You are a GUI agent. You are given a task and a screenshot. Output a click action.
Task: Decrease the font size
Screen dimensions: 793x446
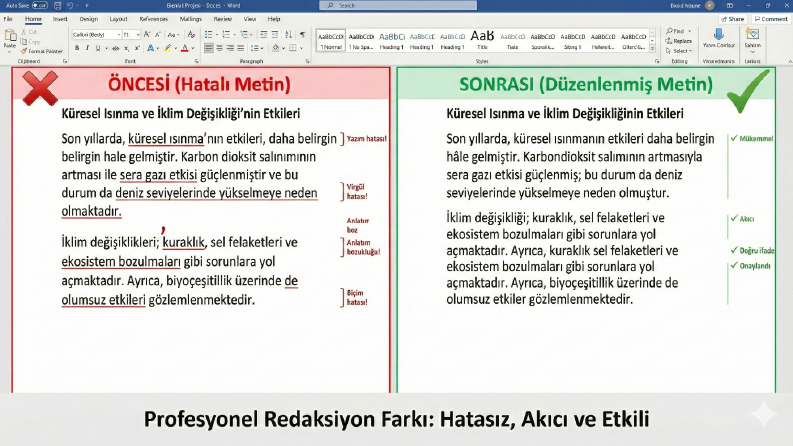pyautogui.click(x=157, y=34)
